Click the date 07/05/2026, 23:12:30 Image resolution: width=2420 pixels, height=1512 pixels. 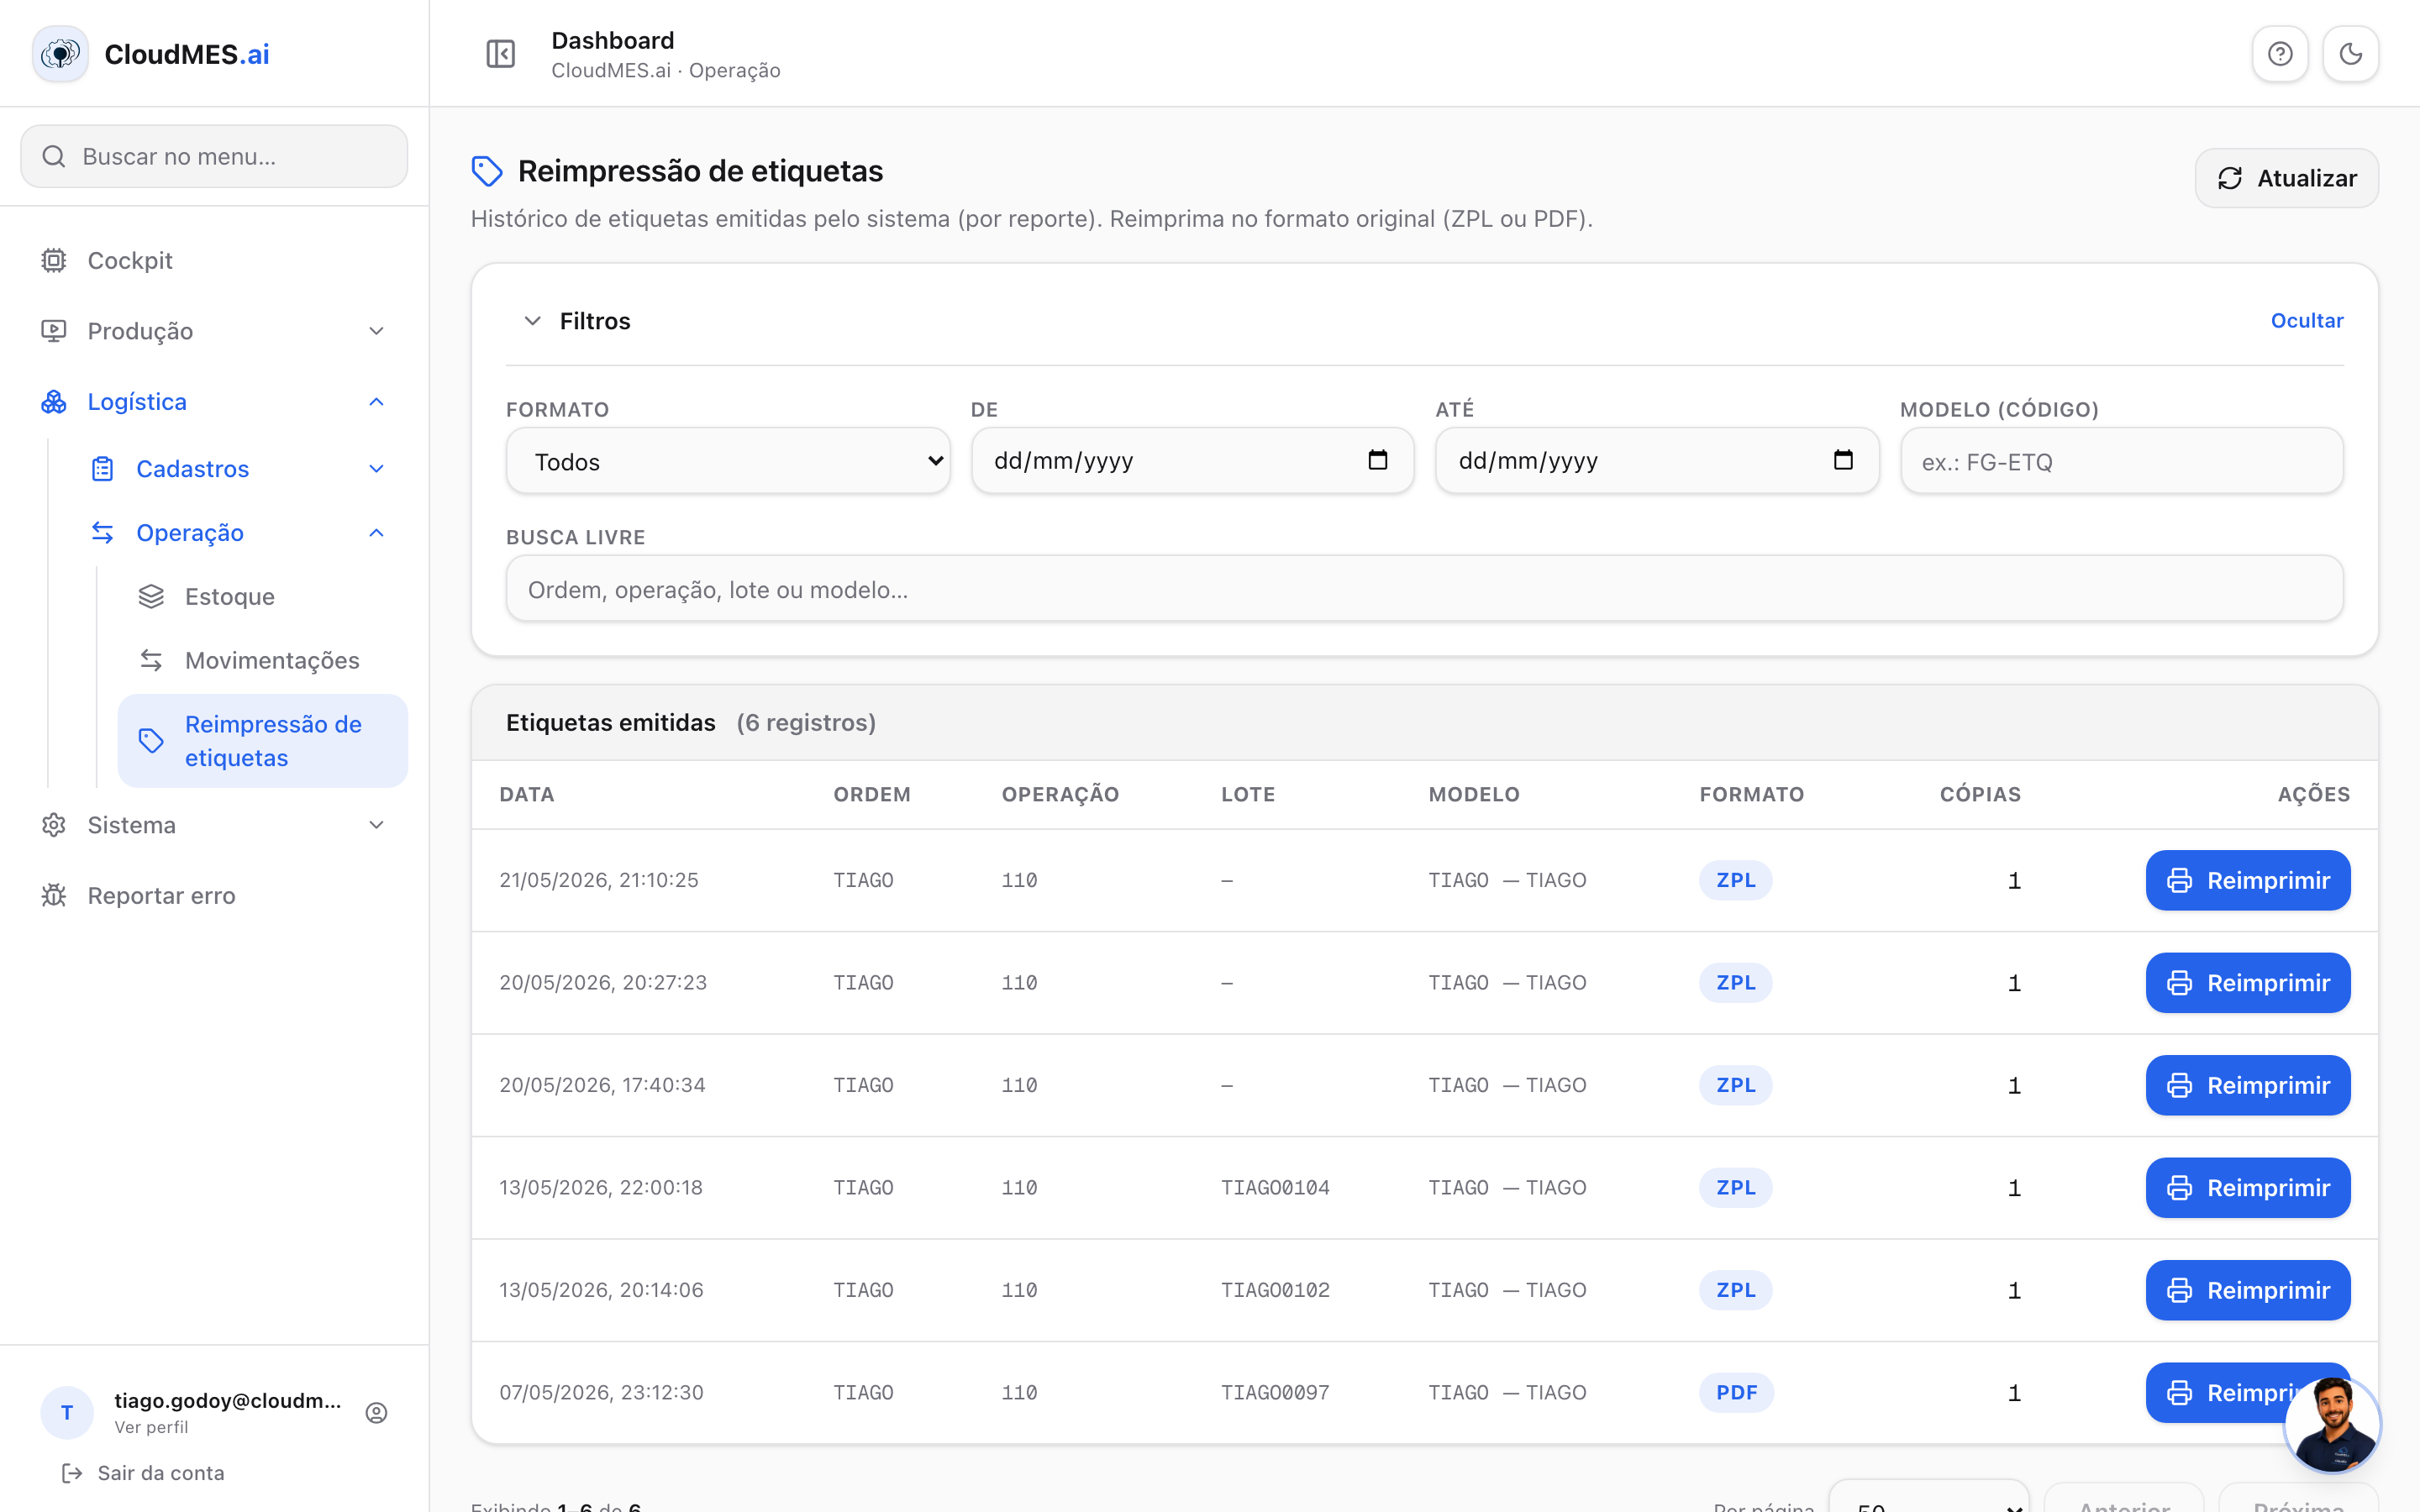point(601,1393)
